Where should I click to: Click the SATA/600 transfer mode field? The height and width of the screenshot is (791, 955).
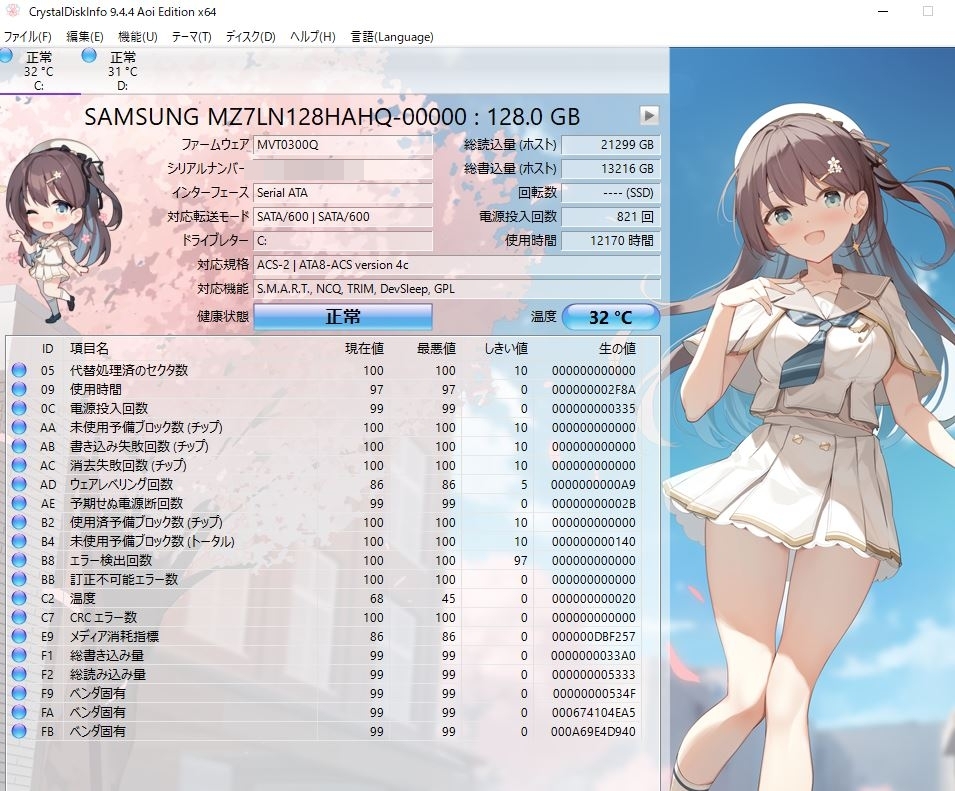[343, 217]
